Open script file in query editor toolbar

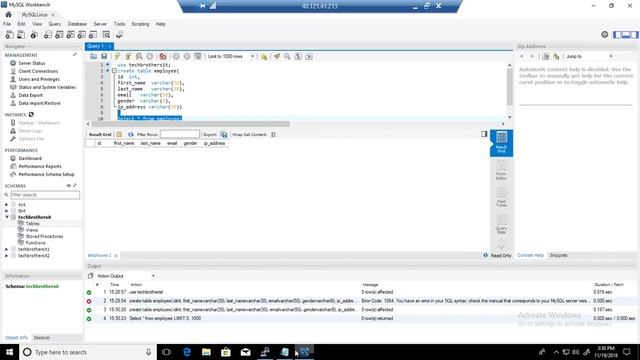coord(93,56)
